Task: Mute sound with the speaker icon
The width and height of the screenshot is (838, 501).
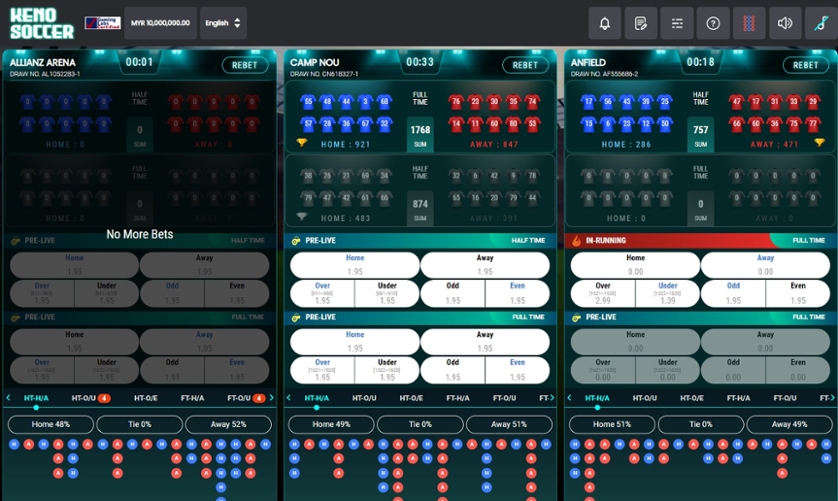Action: (x=785, y=23)
